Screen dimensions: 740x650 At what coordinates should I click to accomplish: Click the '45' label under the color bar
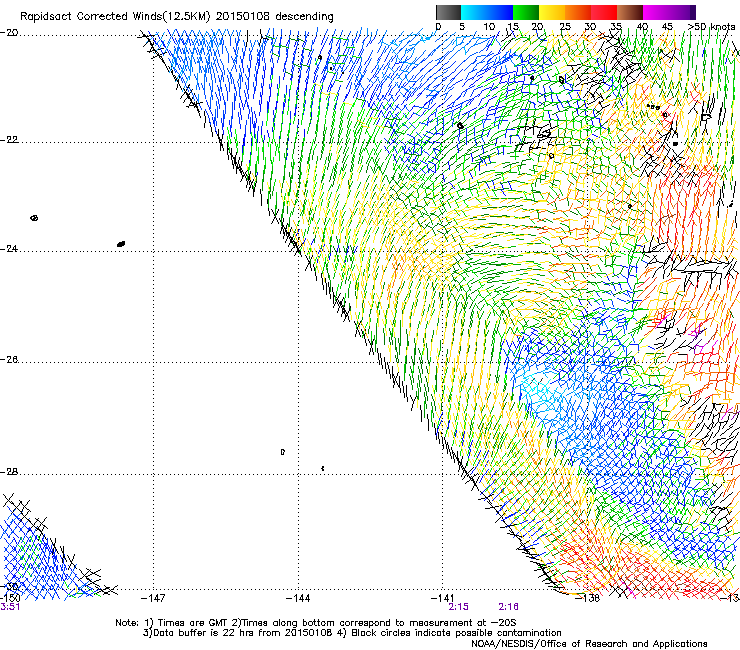(x=667, y=26)
